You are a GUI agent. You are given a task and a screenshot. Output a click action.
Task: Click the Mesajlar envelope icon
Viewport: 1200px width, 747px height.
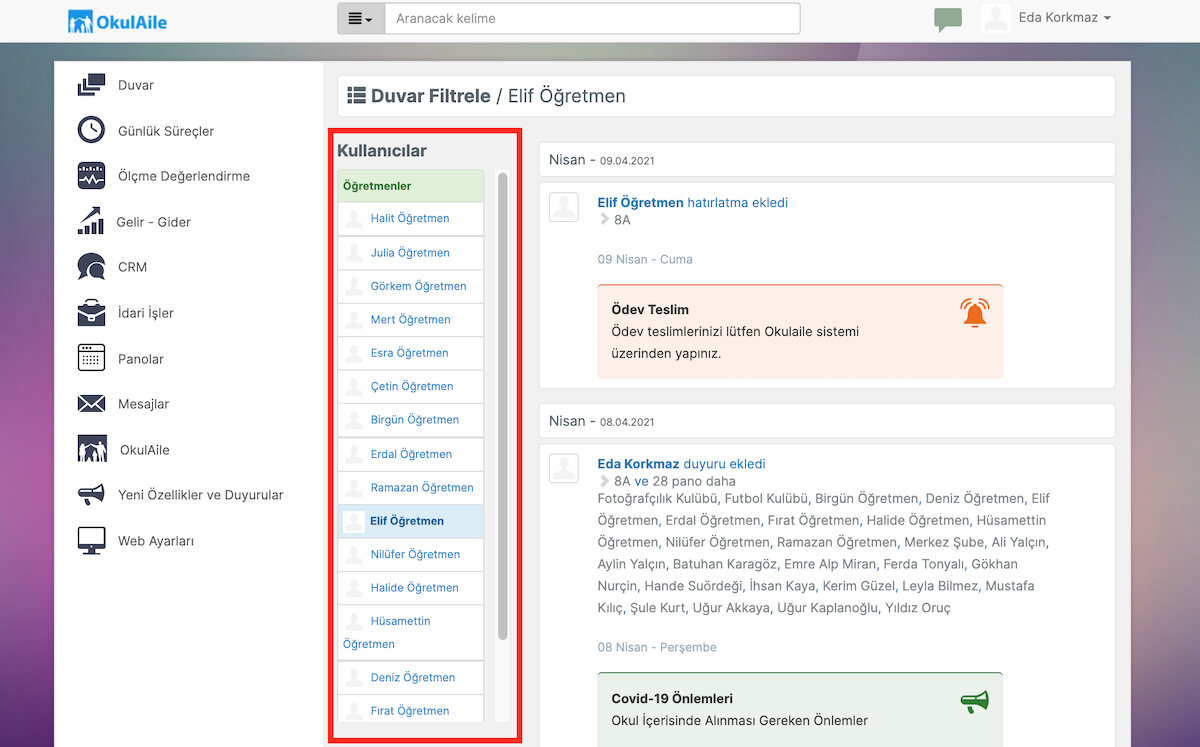click(91, 404)
